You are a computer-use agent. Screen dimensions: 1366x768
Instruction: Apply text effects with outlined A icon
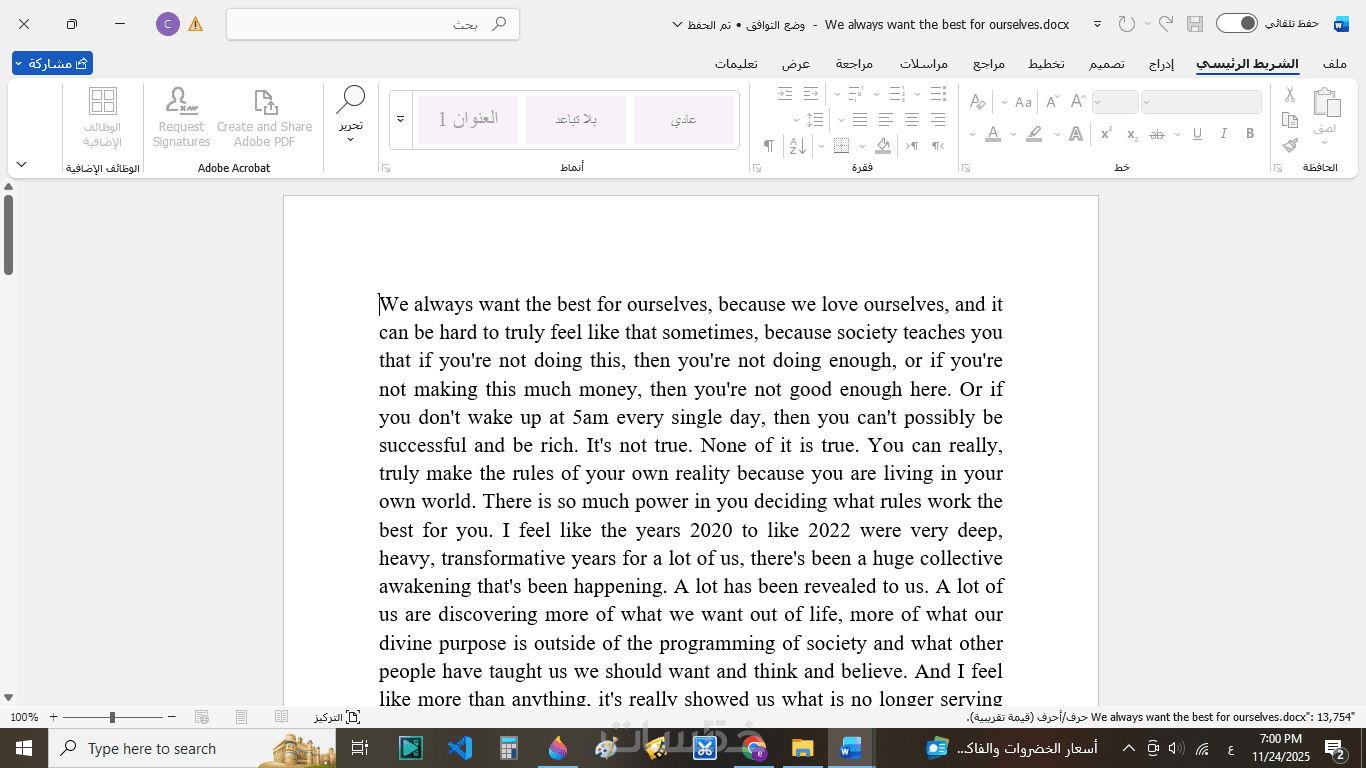click(1076, 134)
